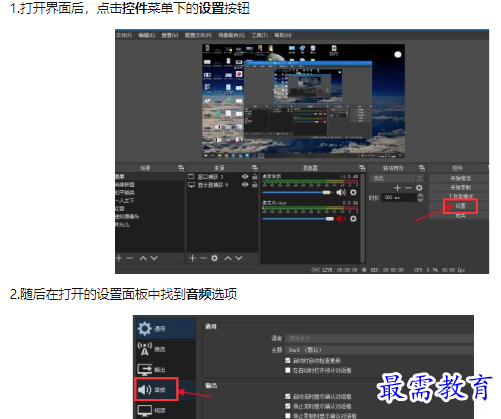Pop out the 混音器 dock panel icon
501x419 pixels.
(362, 168)
